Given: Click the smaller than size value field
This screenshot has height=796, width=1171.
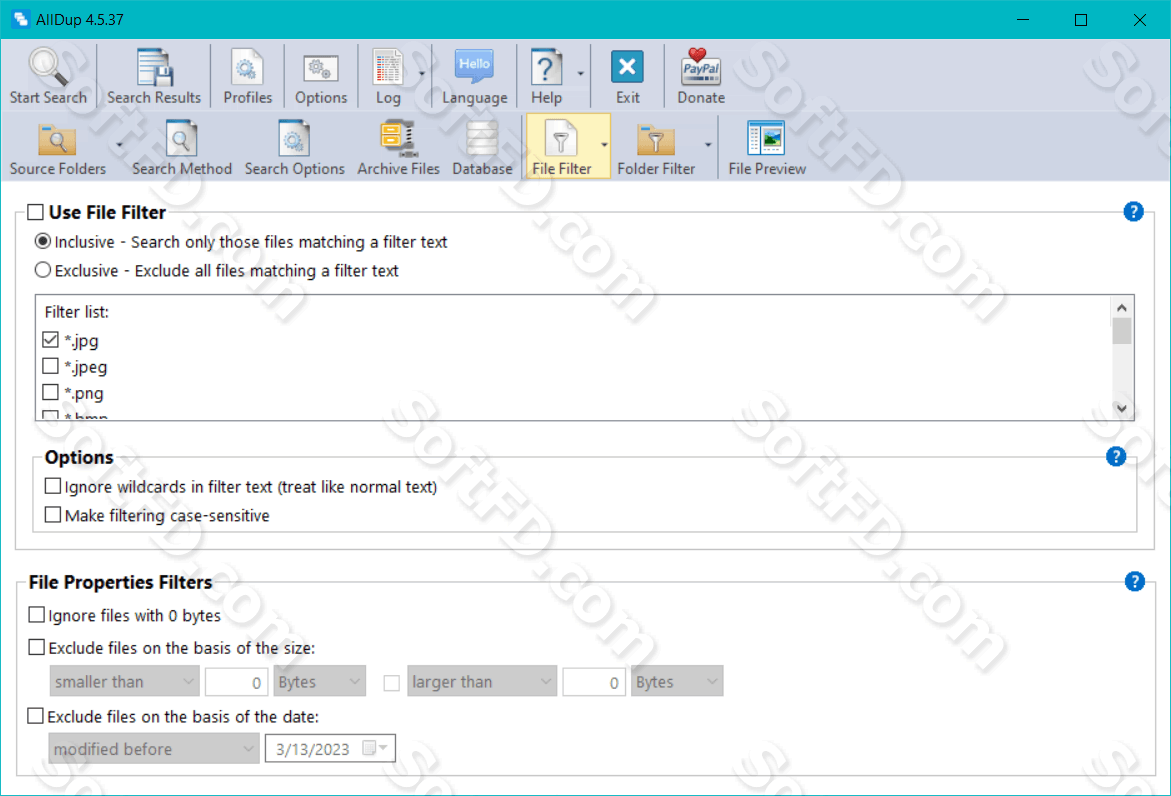Looking at the screenshot, I should [237, 681].
